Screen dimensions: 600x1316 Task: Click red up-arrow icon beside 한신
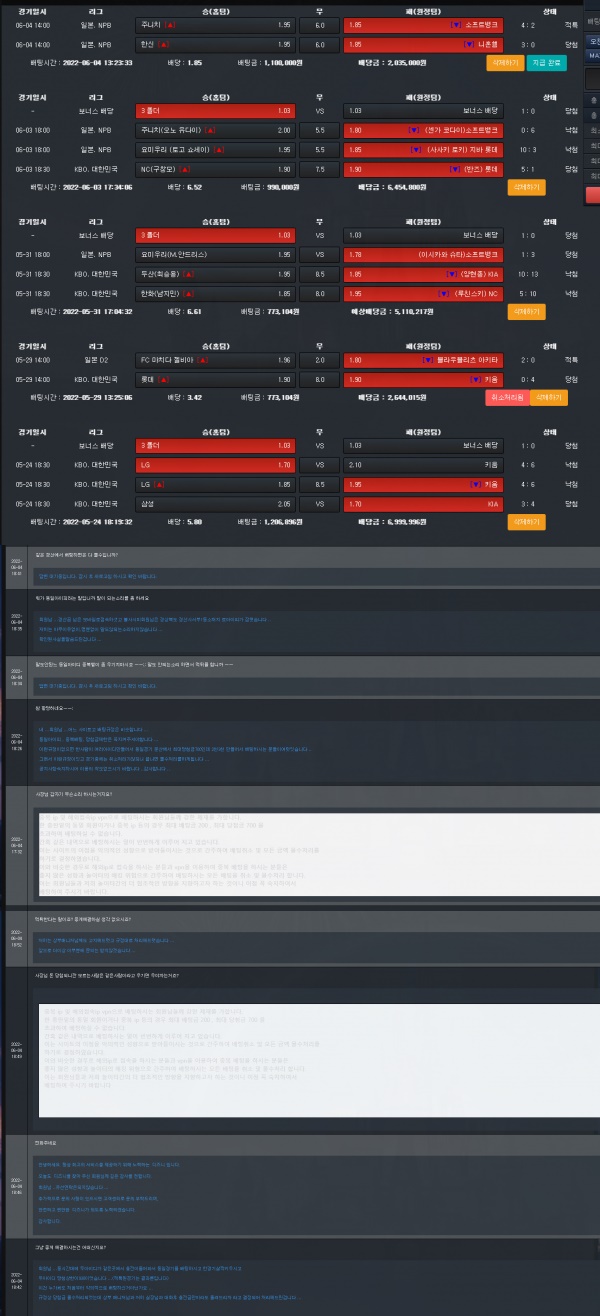(x=163, y=45)
